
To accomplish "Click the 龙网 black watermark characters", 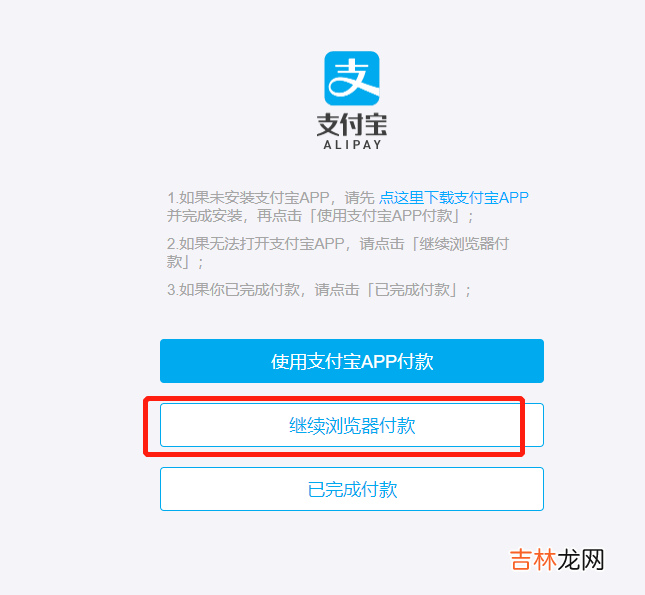I will point(580,560).
